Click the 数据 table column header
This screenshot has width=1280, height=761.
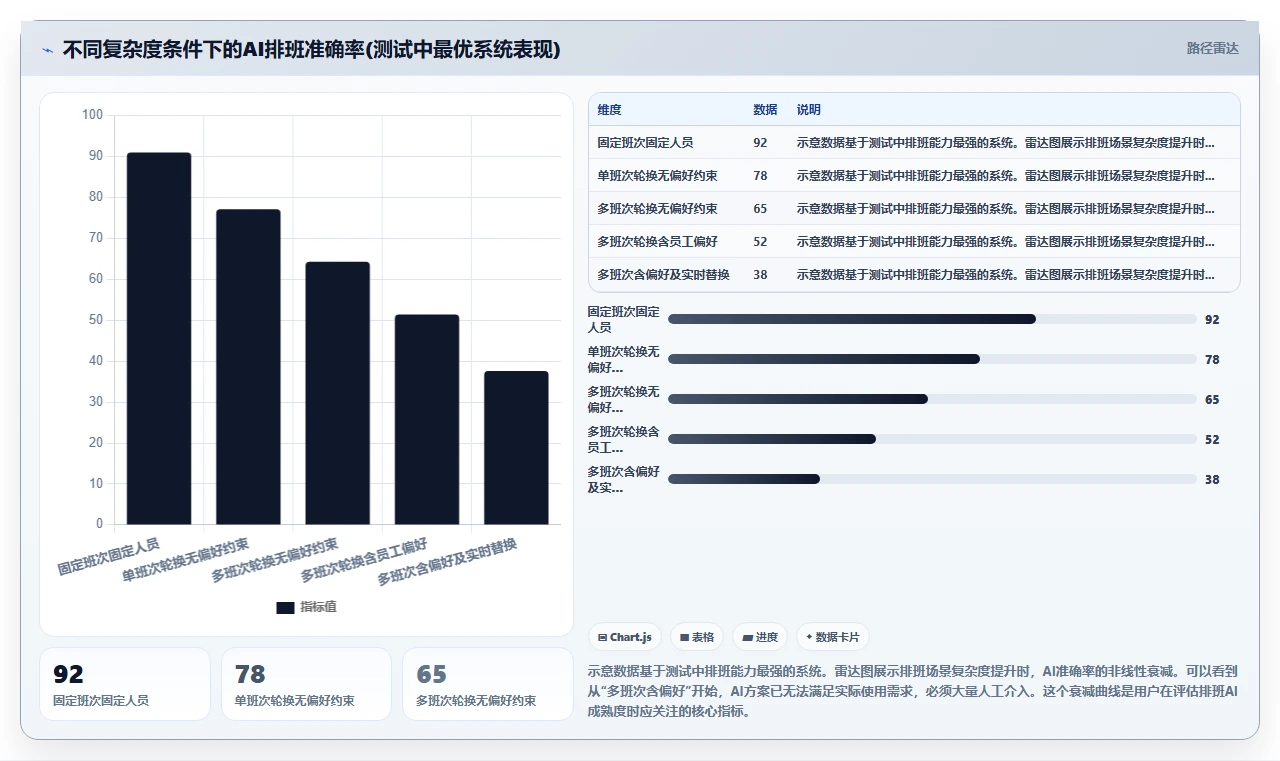pyautogui.click(x=765, y=110)
